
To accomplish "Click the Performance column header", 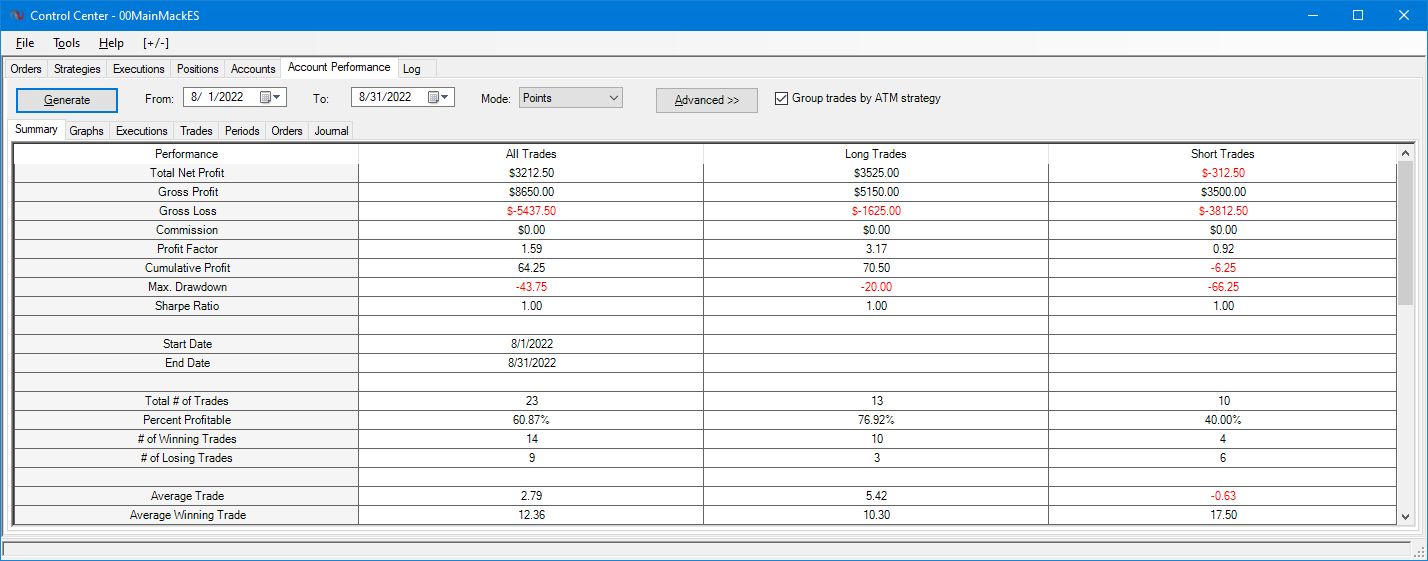I will (186, 154).
